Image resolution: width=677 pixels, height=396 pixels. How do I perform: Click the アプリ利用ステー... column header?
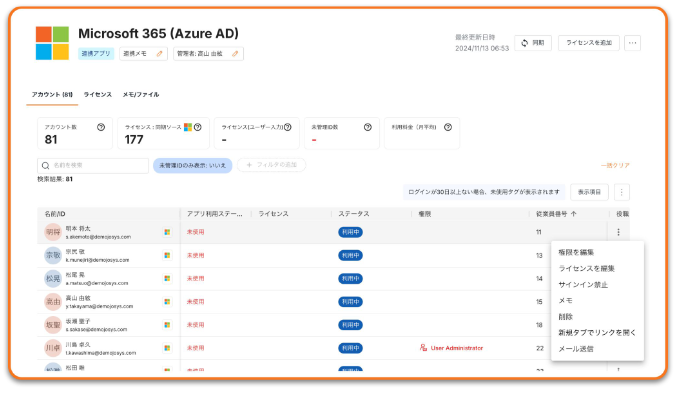215,214
